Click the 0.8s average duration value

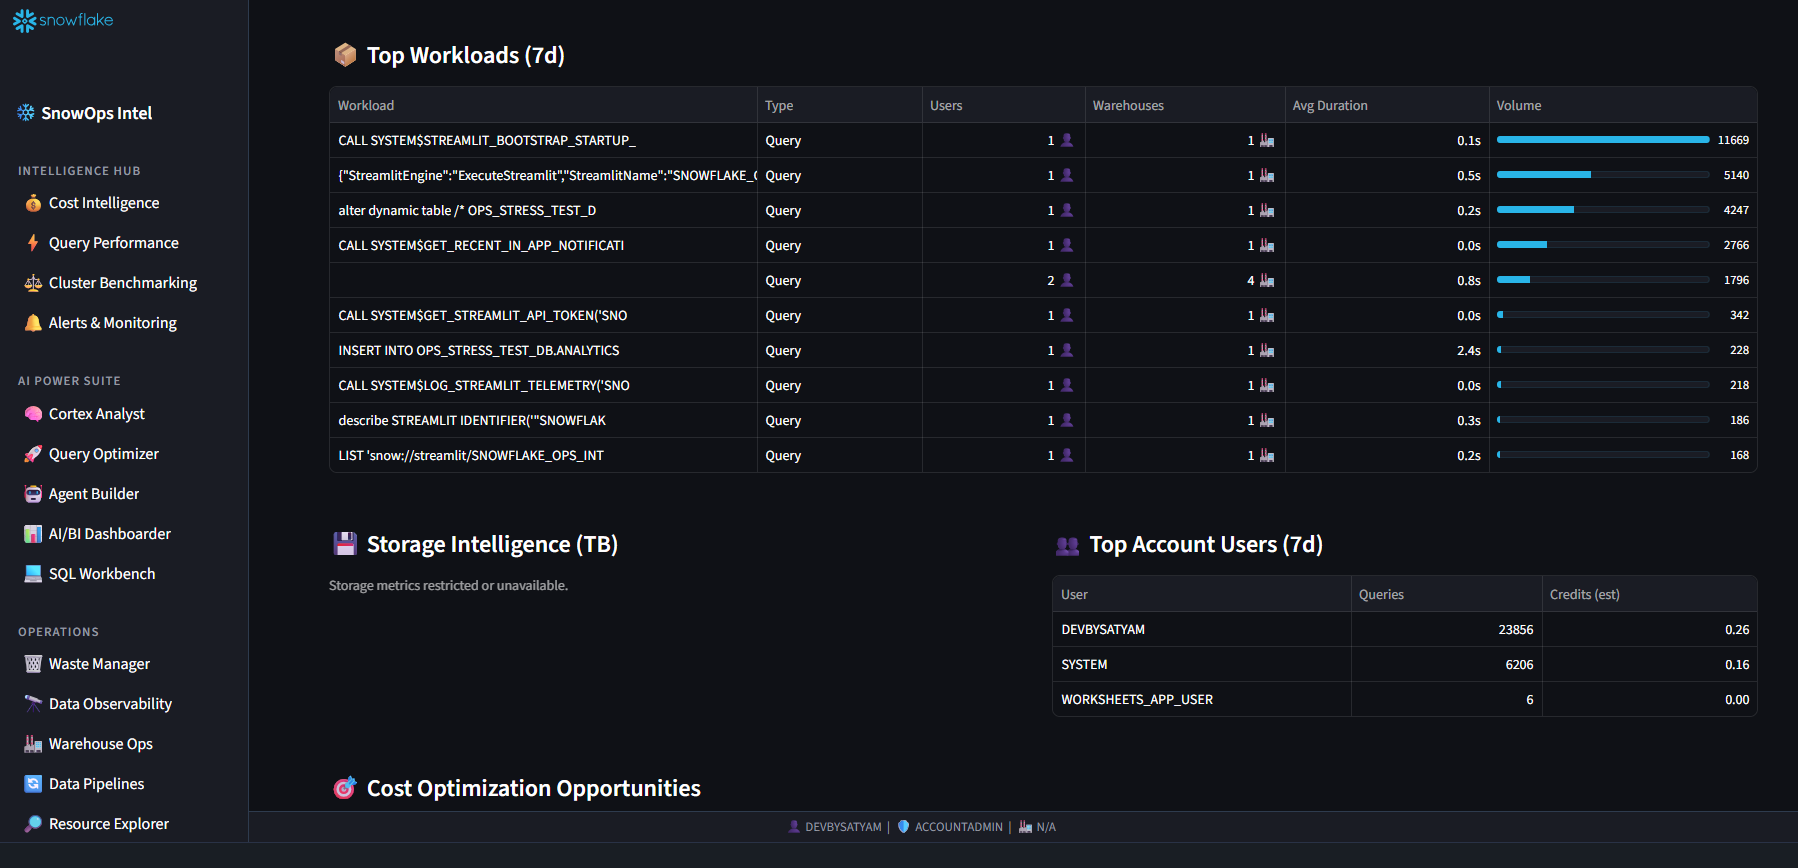[1468, 280]
